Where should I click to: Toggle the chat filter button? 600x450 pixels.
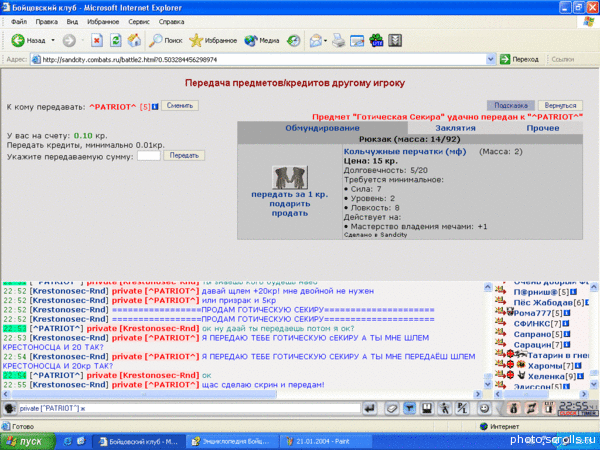pos(410,409)
